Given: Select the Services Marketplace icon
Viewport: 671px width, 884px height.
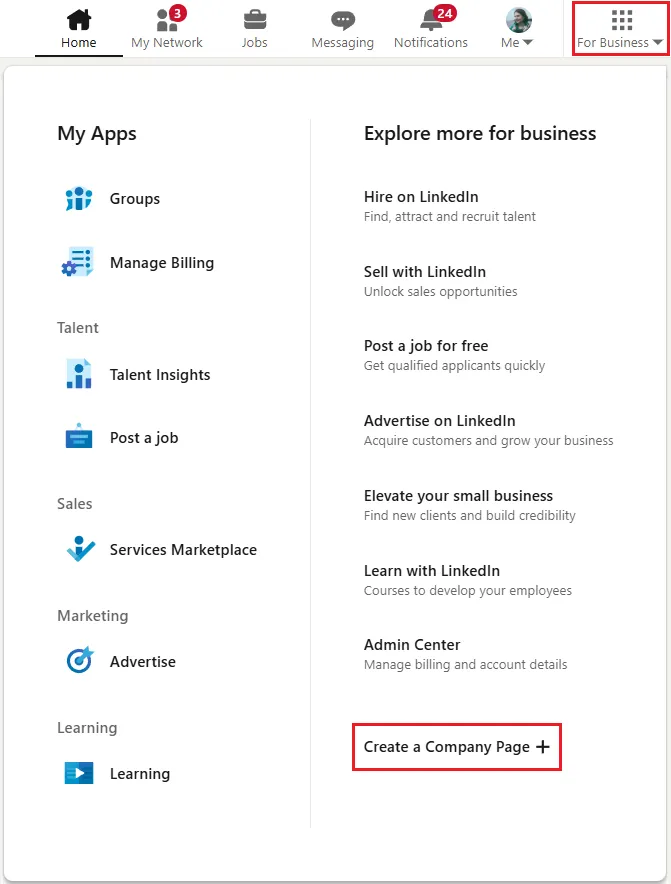Looking at the screenshot, I should [x=78, y=549].
